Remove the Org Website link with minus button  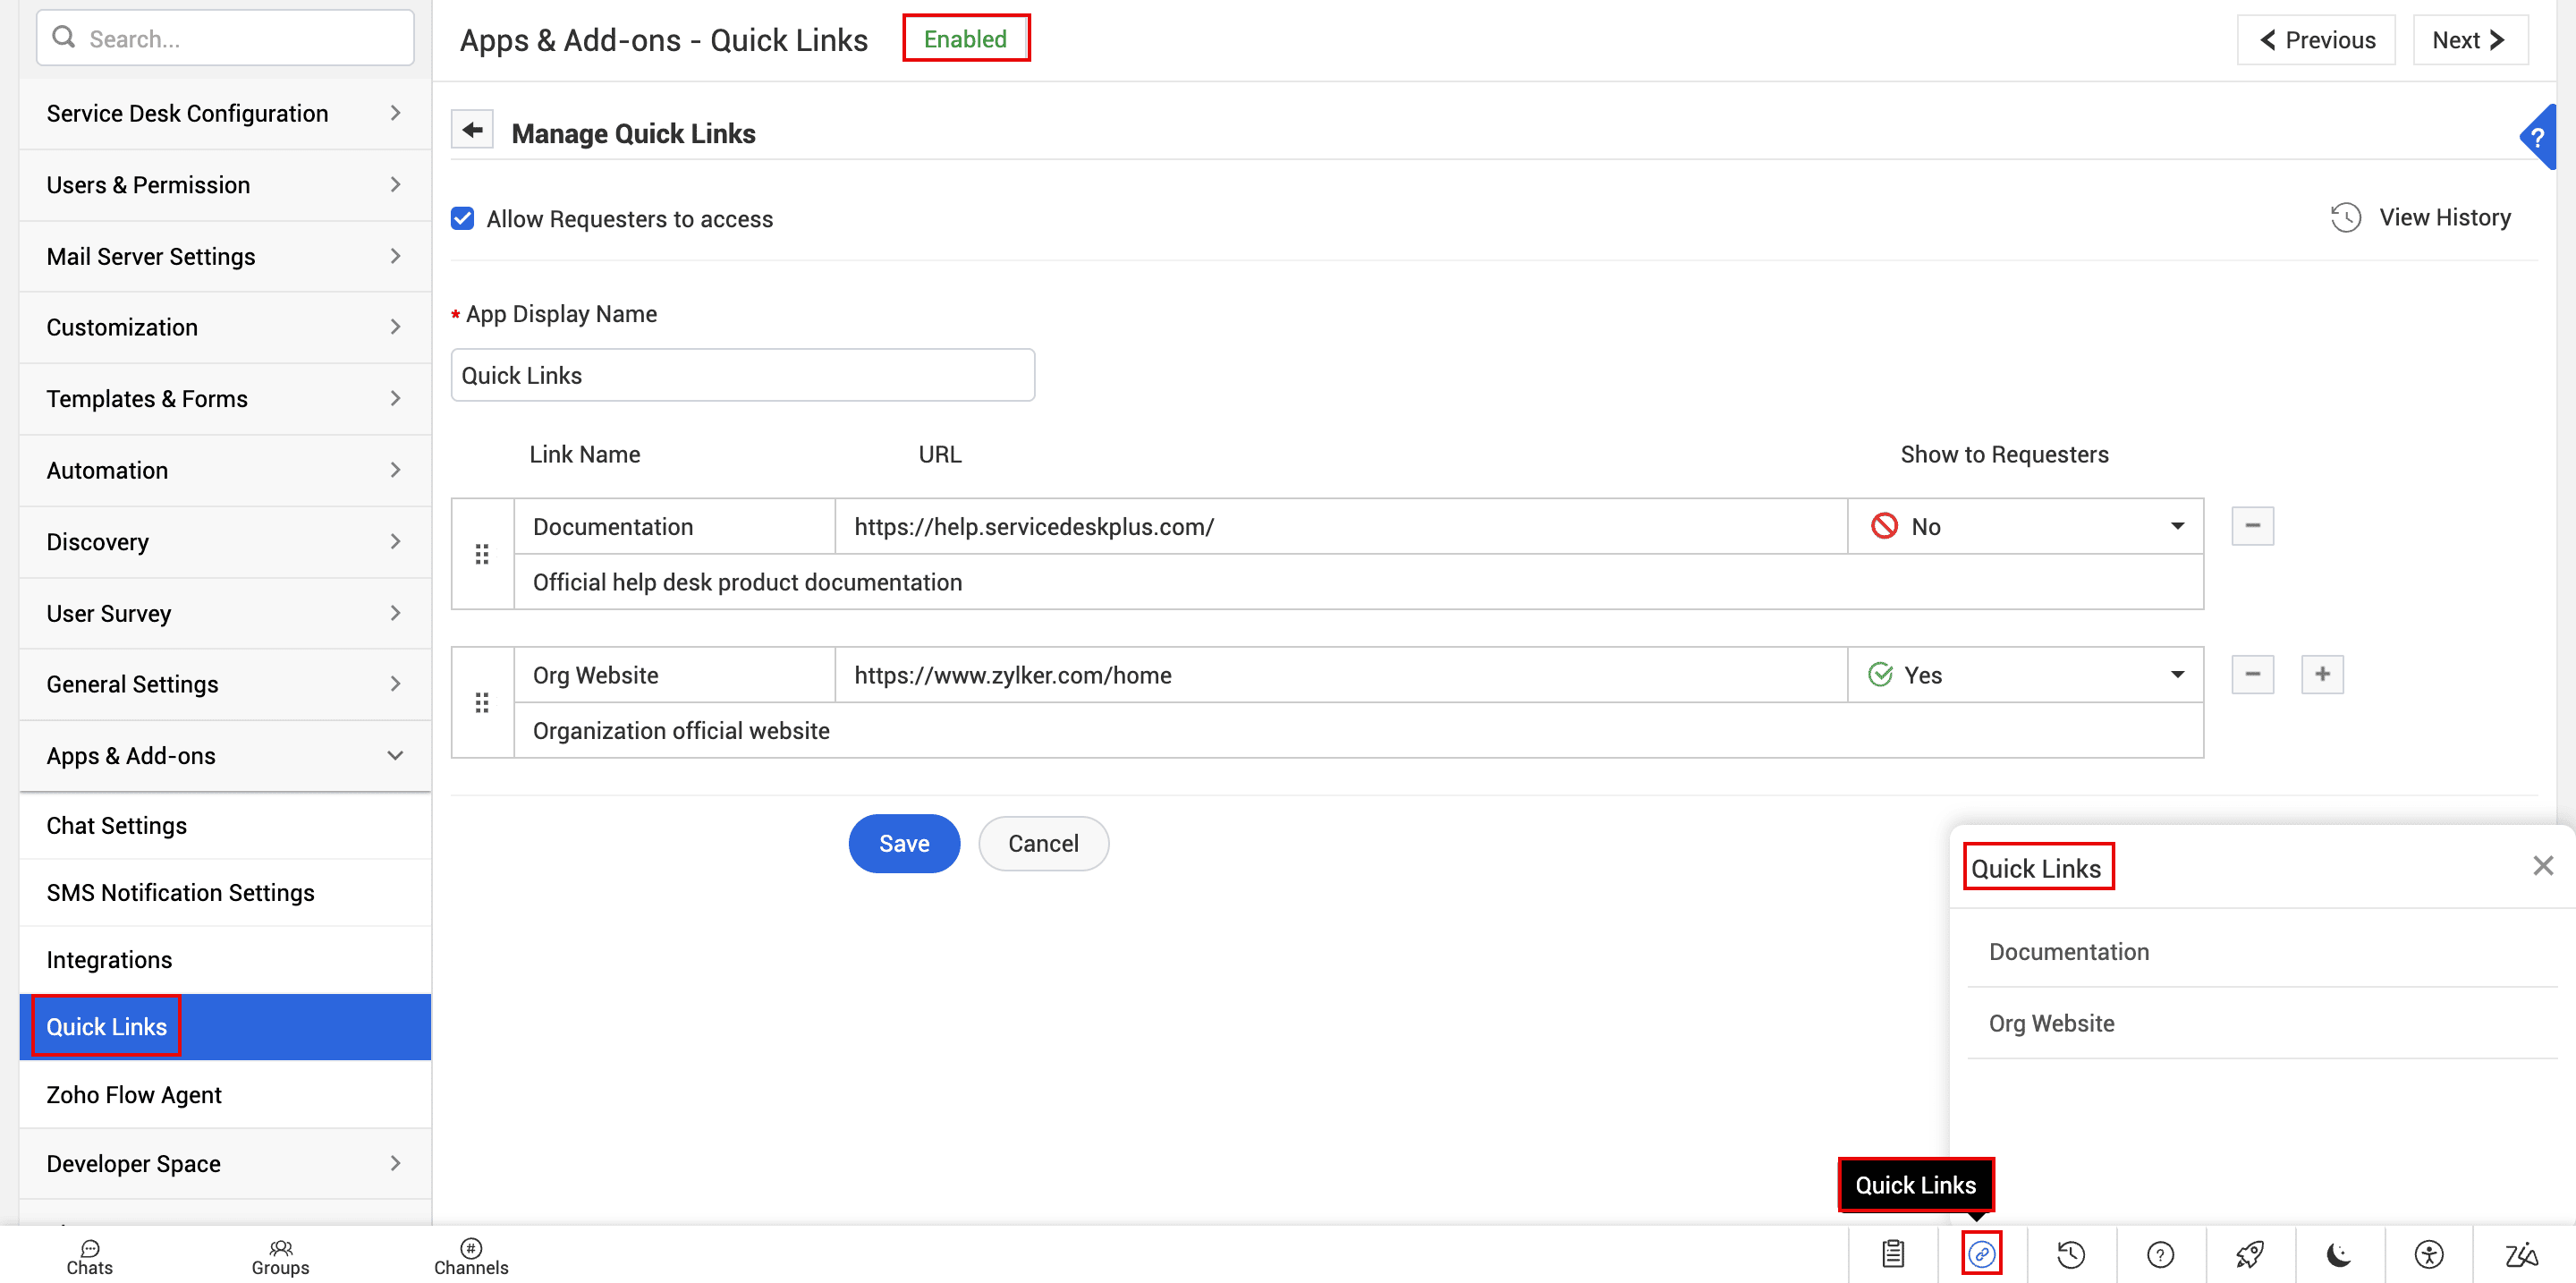(x=2252, y=674)
